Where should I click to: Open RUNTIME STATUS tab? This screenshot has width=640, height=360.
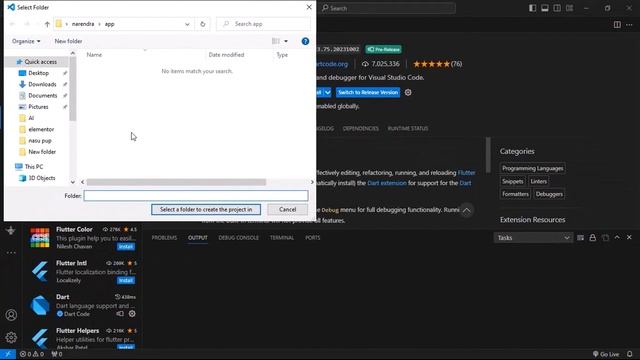click(408, 129)
